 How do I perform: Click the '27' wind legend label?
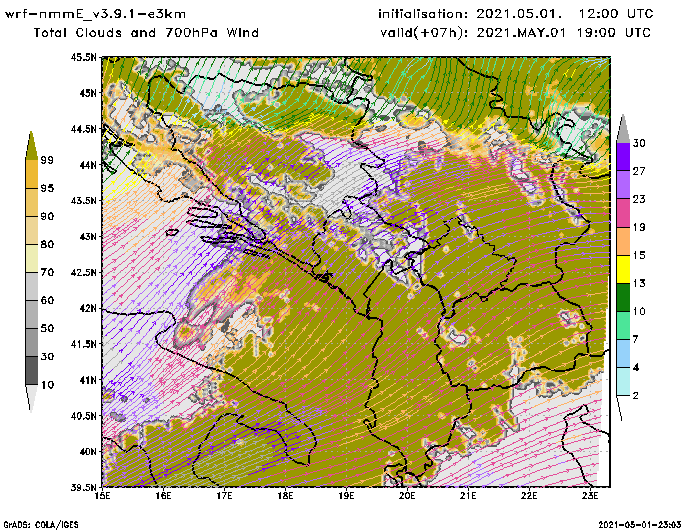click(x=639, y=171)
